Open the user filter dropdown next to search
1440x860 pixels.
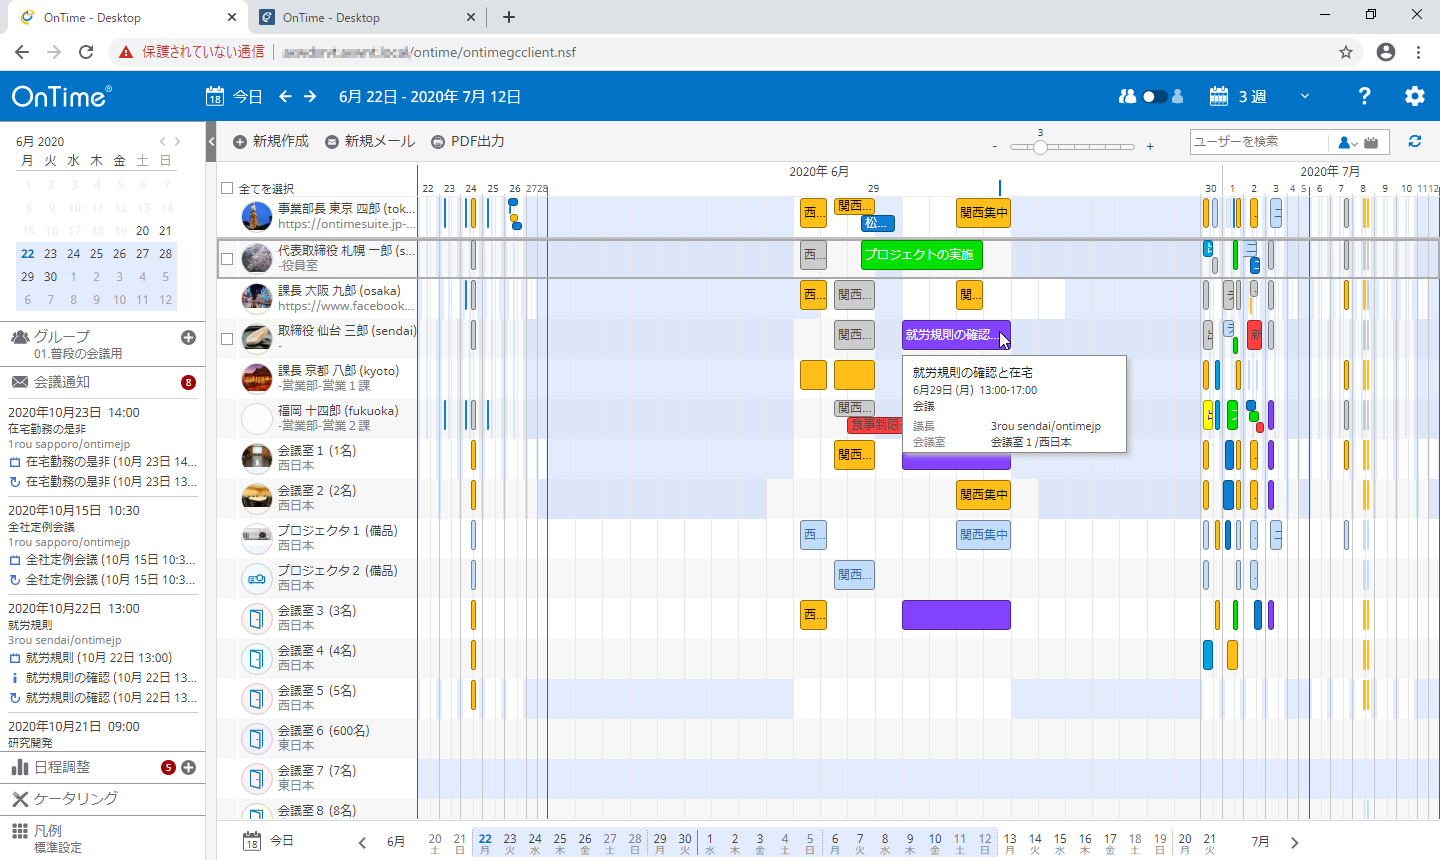point(1347,142)
